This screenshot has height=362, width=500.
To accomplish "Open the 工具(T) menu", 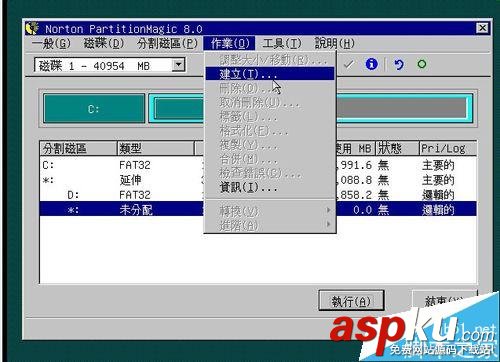I will pos(282,43).
